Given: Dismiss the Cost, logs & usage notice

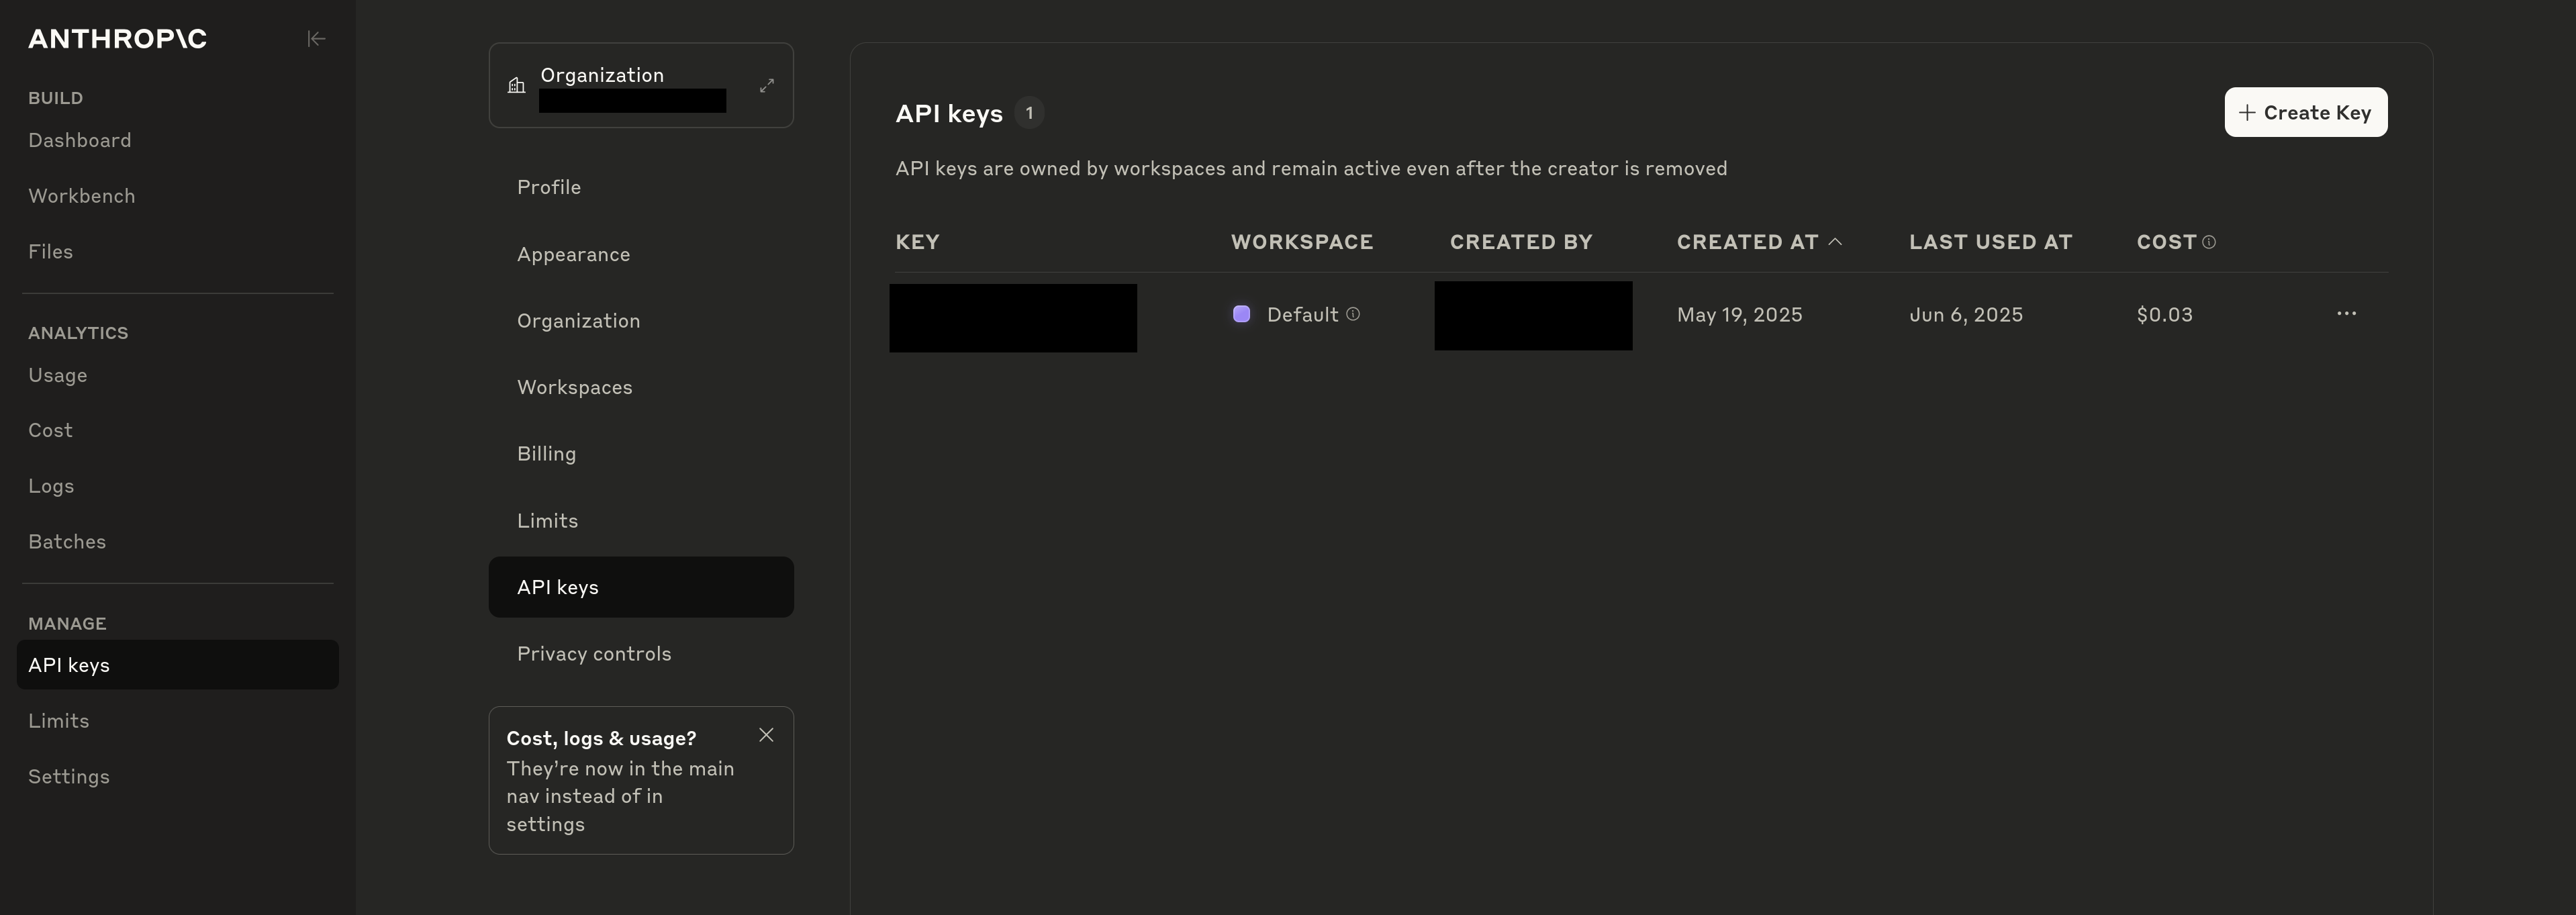Looking at the screenshot, I should [x=766, y=735].
